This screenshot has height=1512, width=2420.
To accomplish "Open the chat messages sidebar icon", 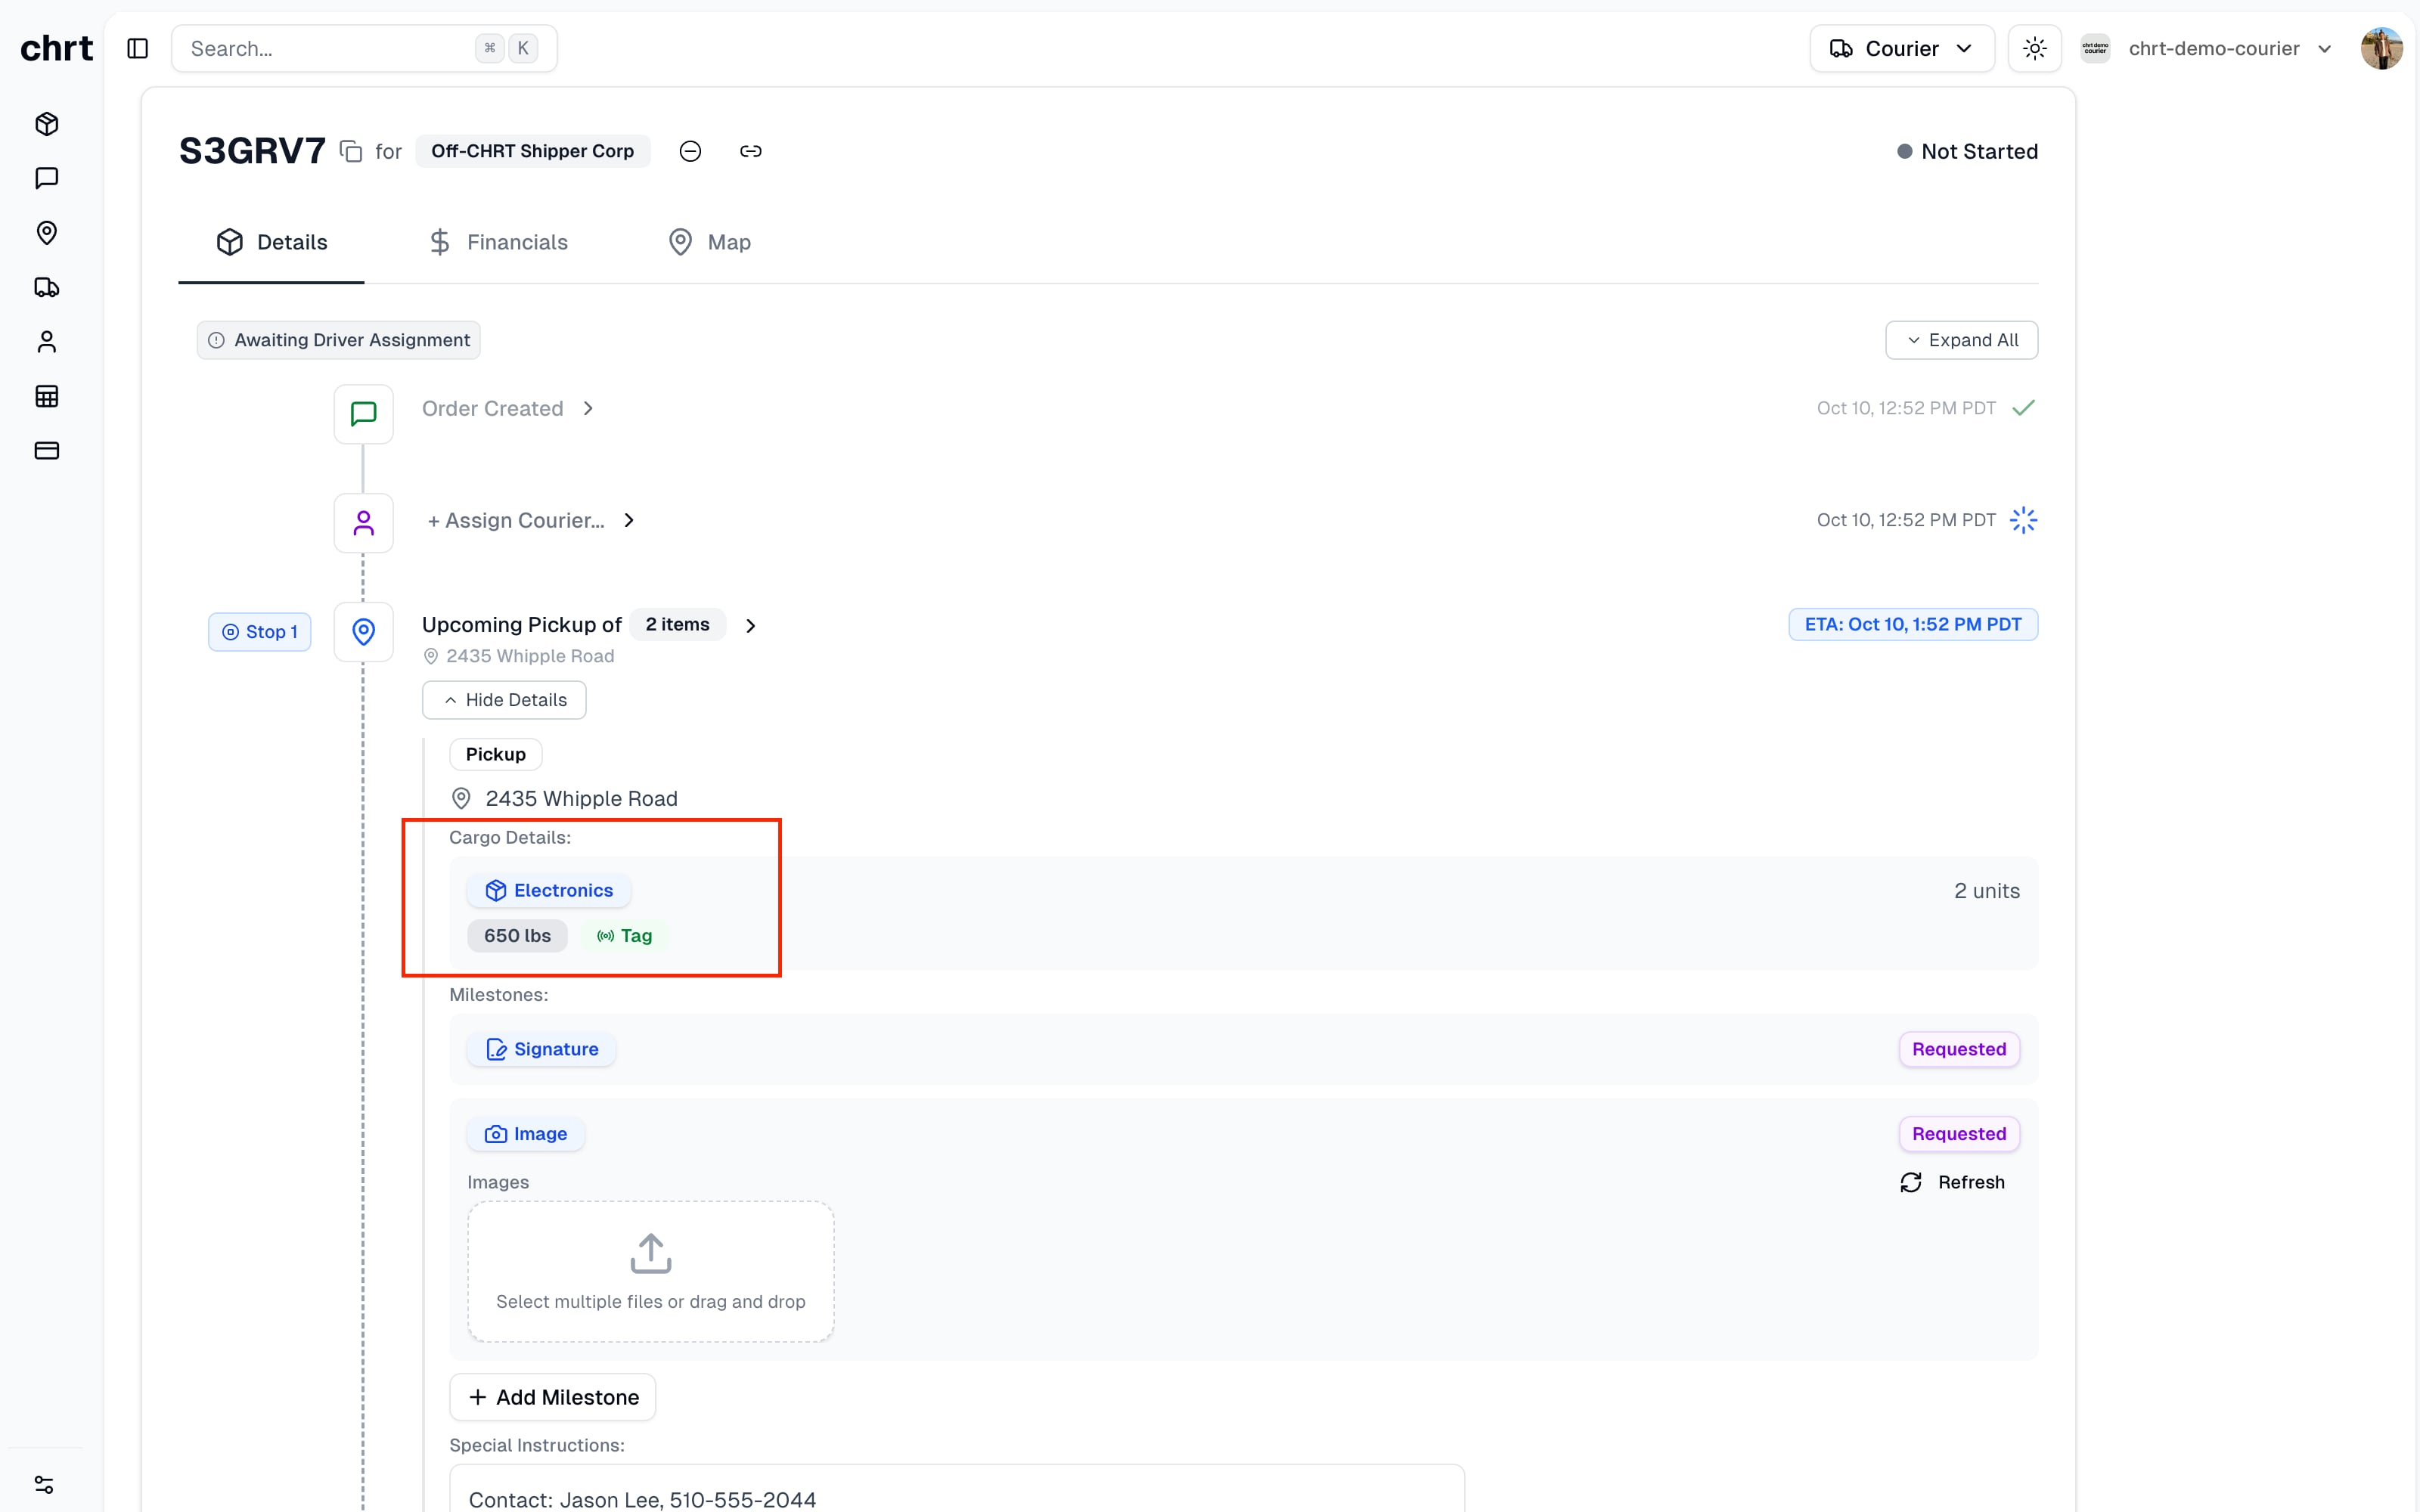I will pyautogui.click(x=47, y=178).
